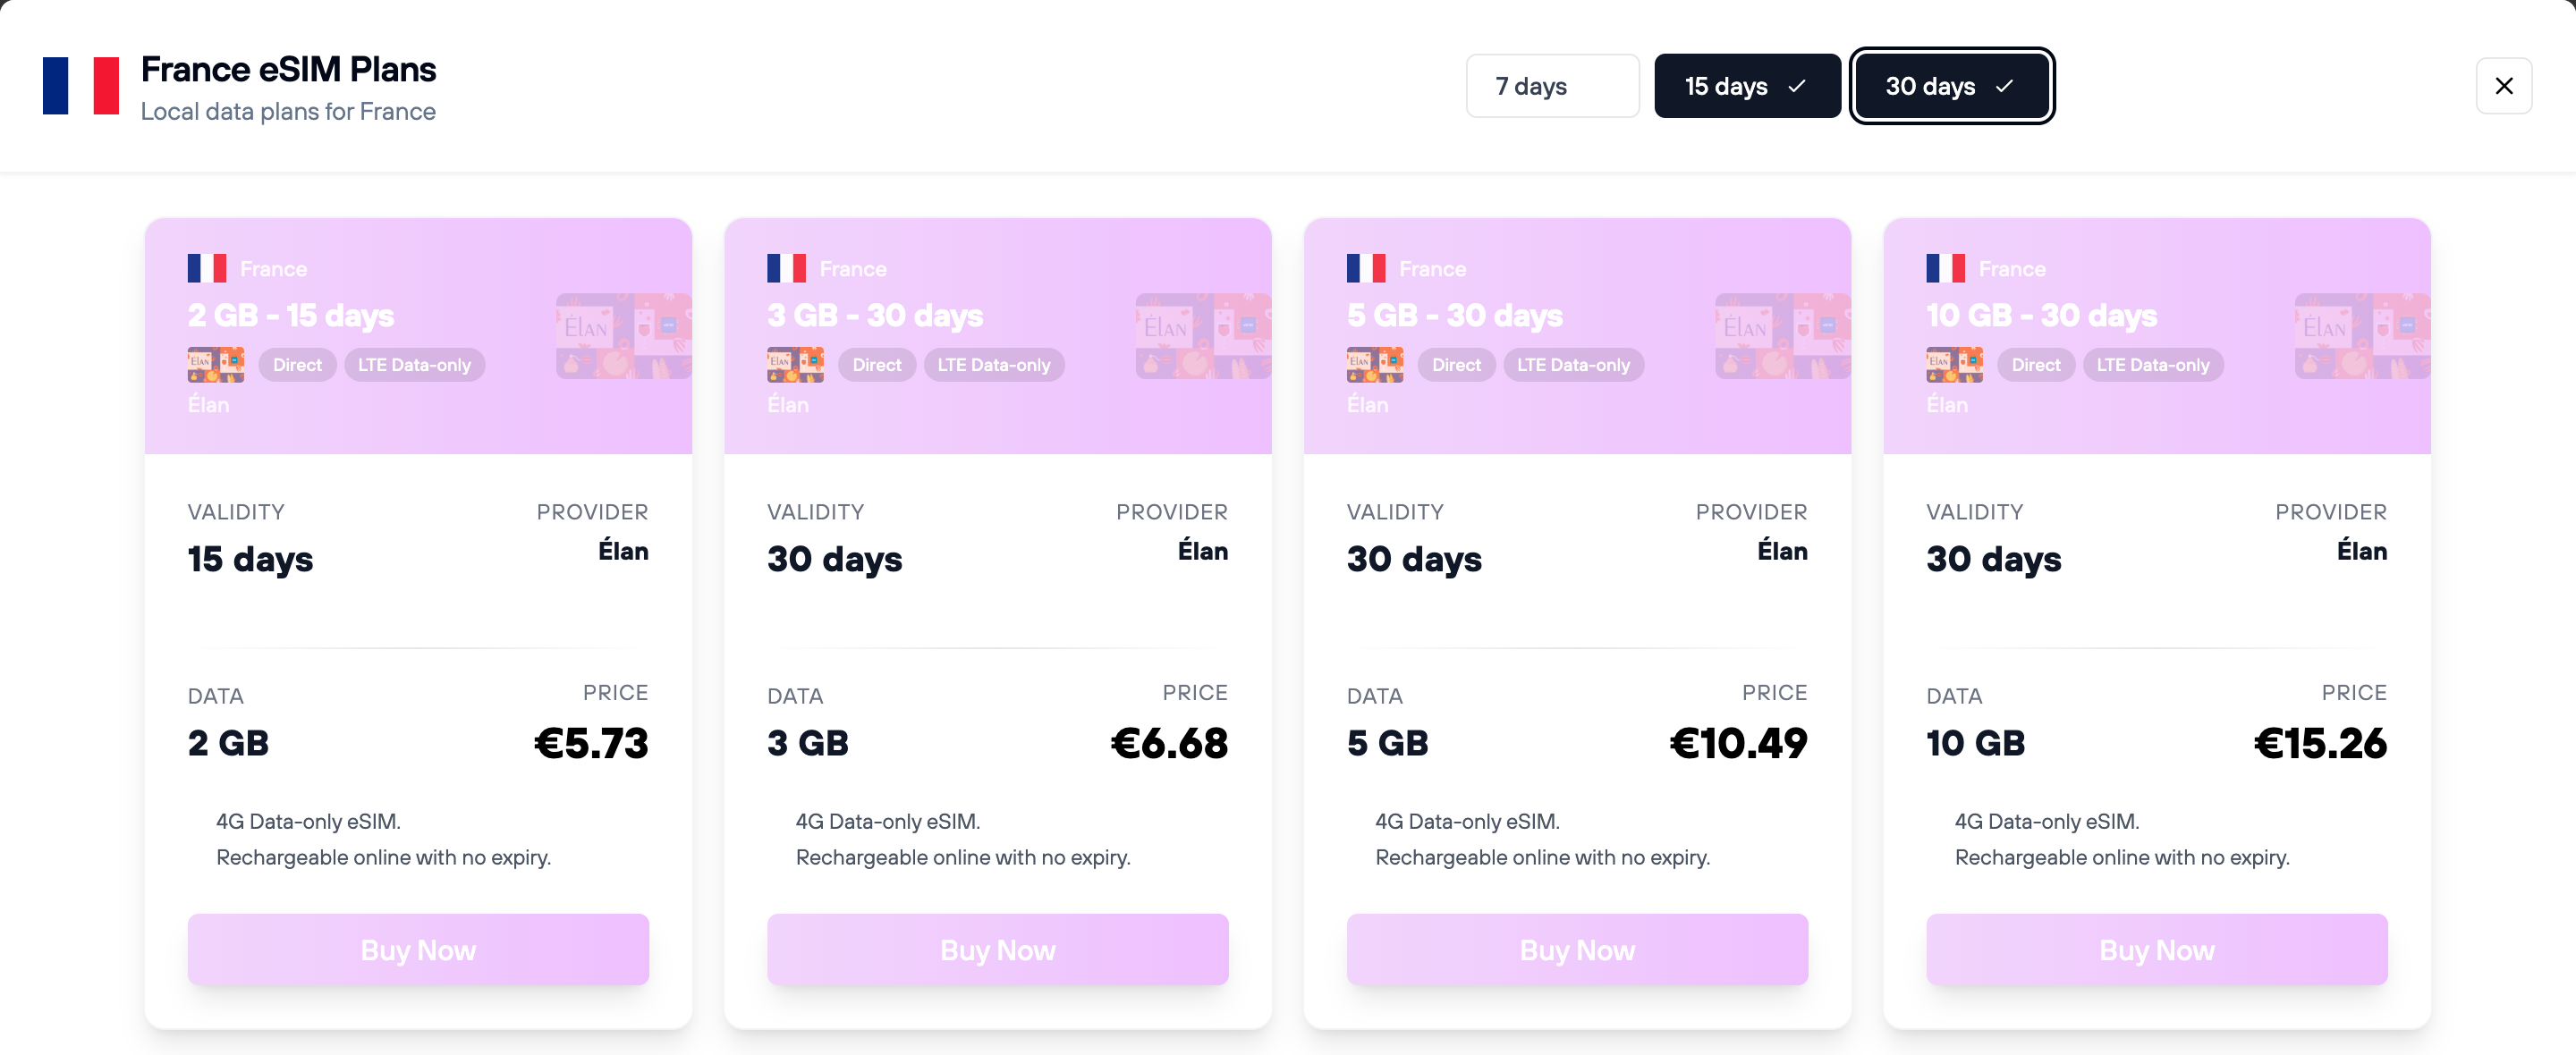Image resolution: width=2576 pixels, height=1055 pixels.
Task: Click Buy Now on the 2 GB plan
Action: (x=418, y=949)
